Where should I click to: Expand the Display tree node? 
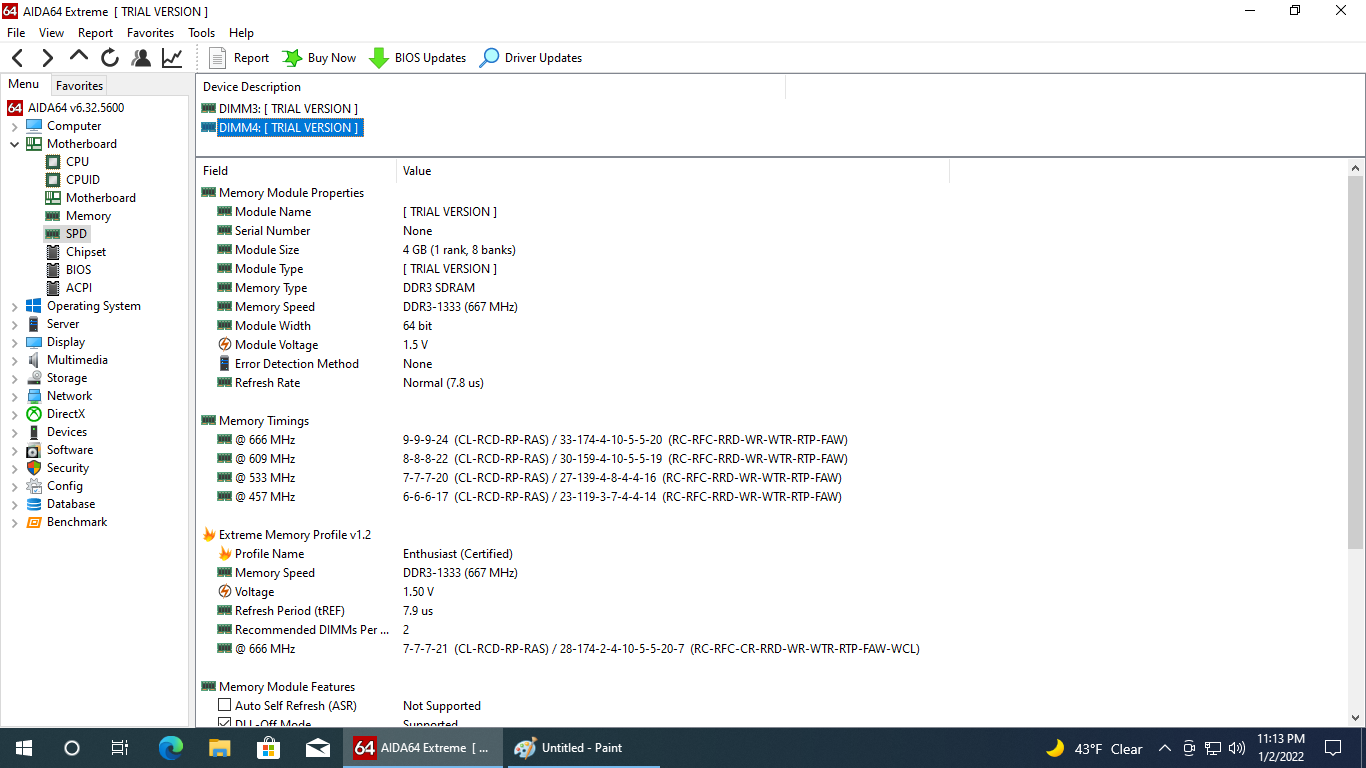(x=14, y=342)
